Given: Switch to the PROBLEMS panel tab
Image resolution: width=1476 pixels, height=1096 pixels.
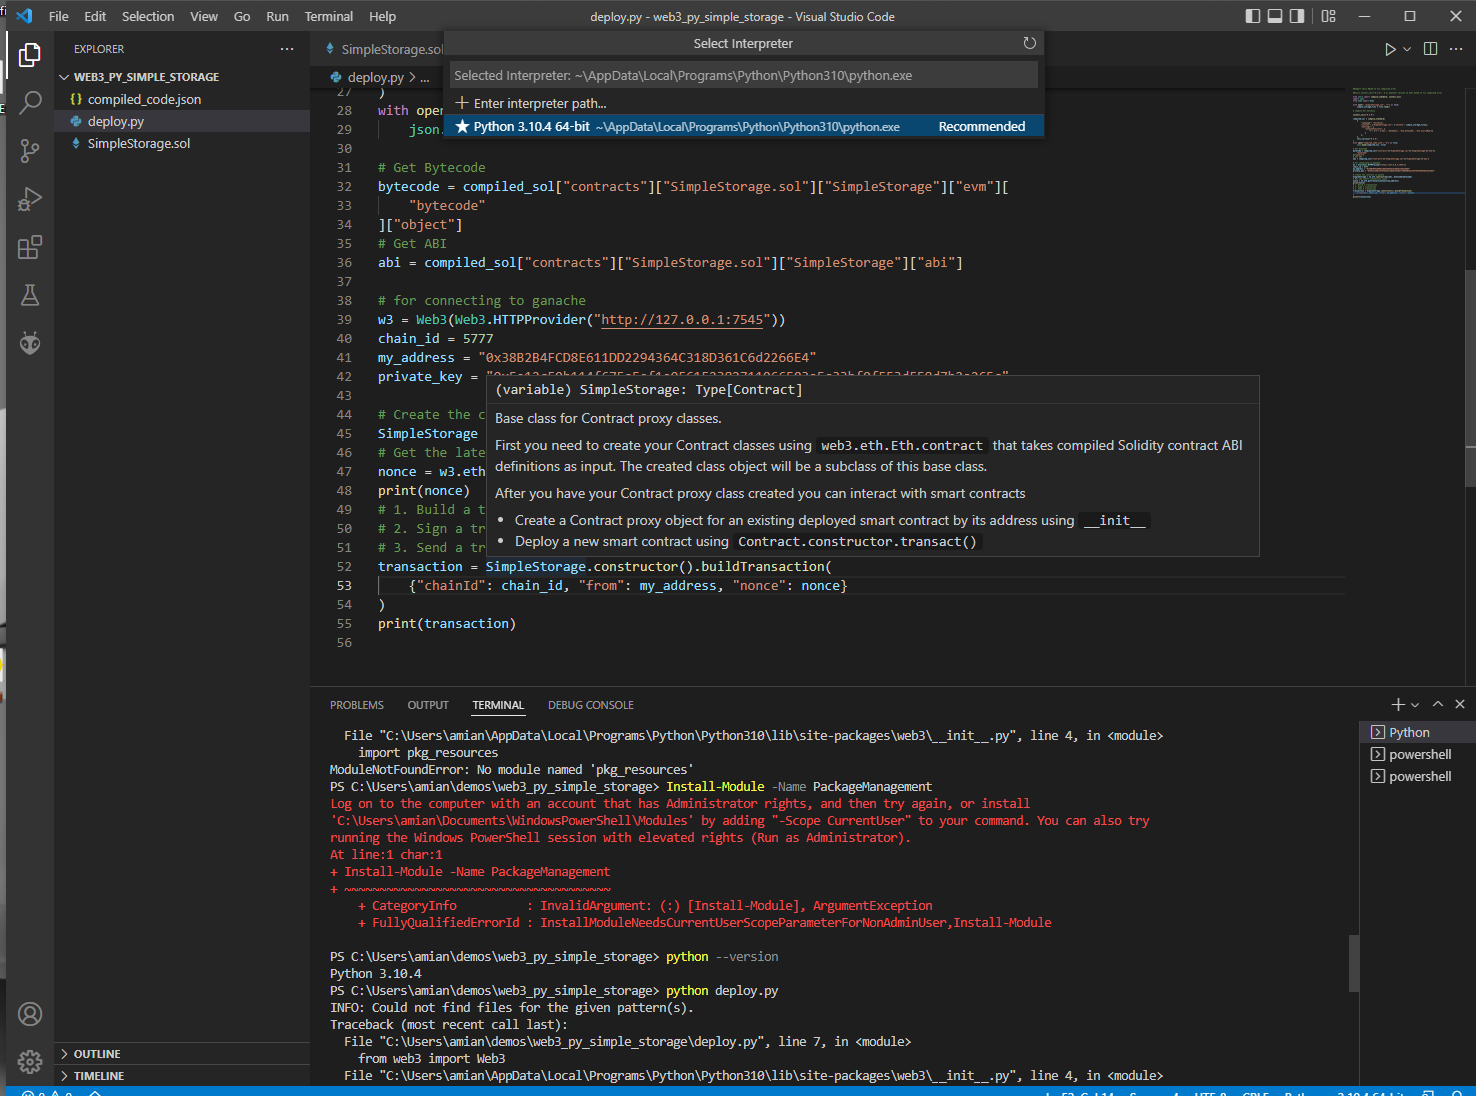Looking at the screenshot, I should [x=357, y=705].
